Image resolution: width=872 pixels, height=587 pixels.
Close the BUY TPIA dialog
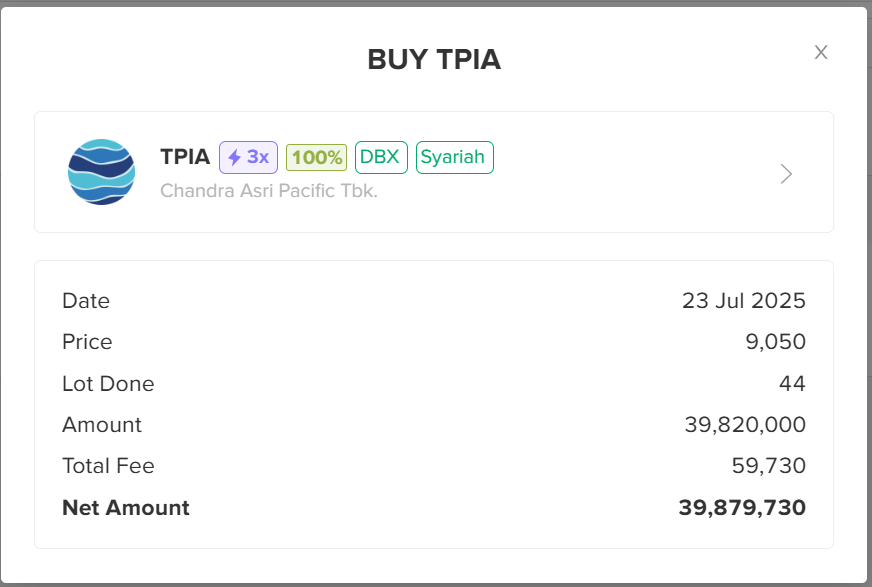[821, 52]
